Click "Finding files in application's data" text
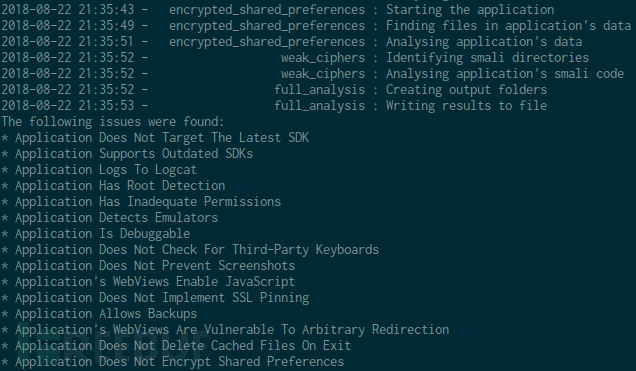 point(508,26)
